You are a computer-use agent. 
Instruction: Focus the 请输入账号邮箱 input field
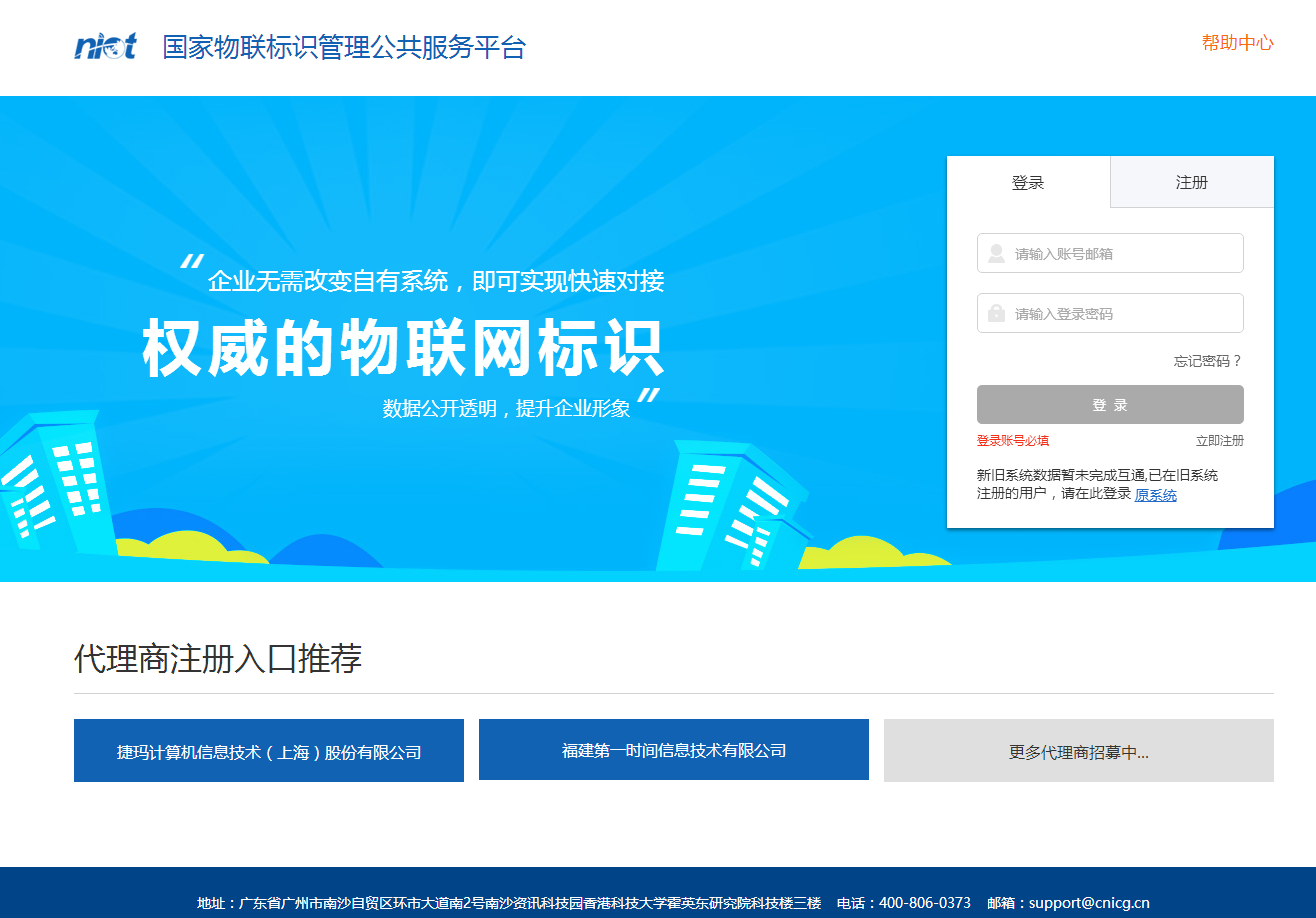click(1122, 254)
